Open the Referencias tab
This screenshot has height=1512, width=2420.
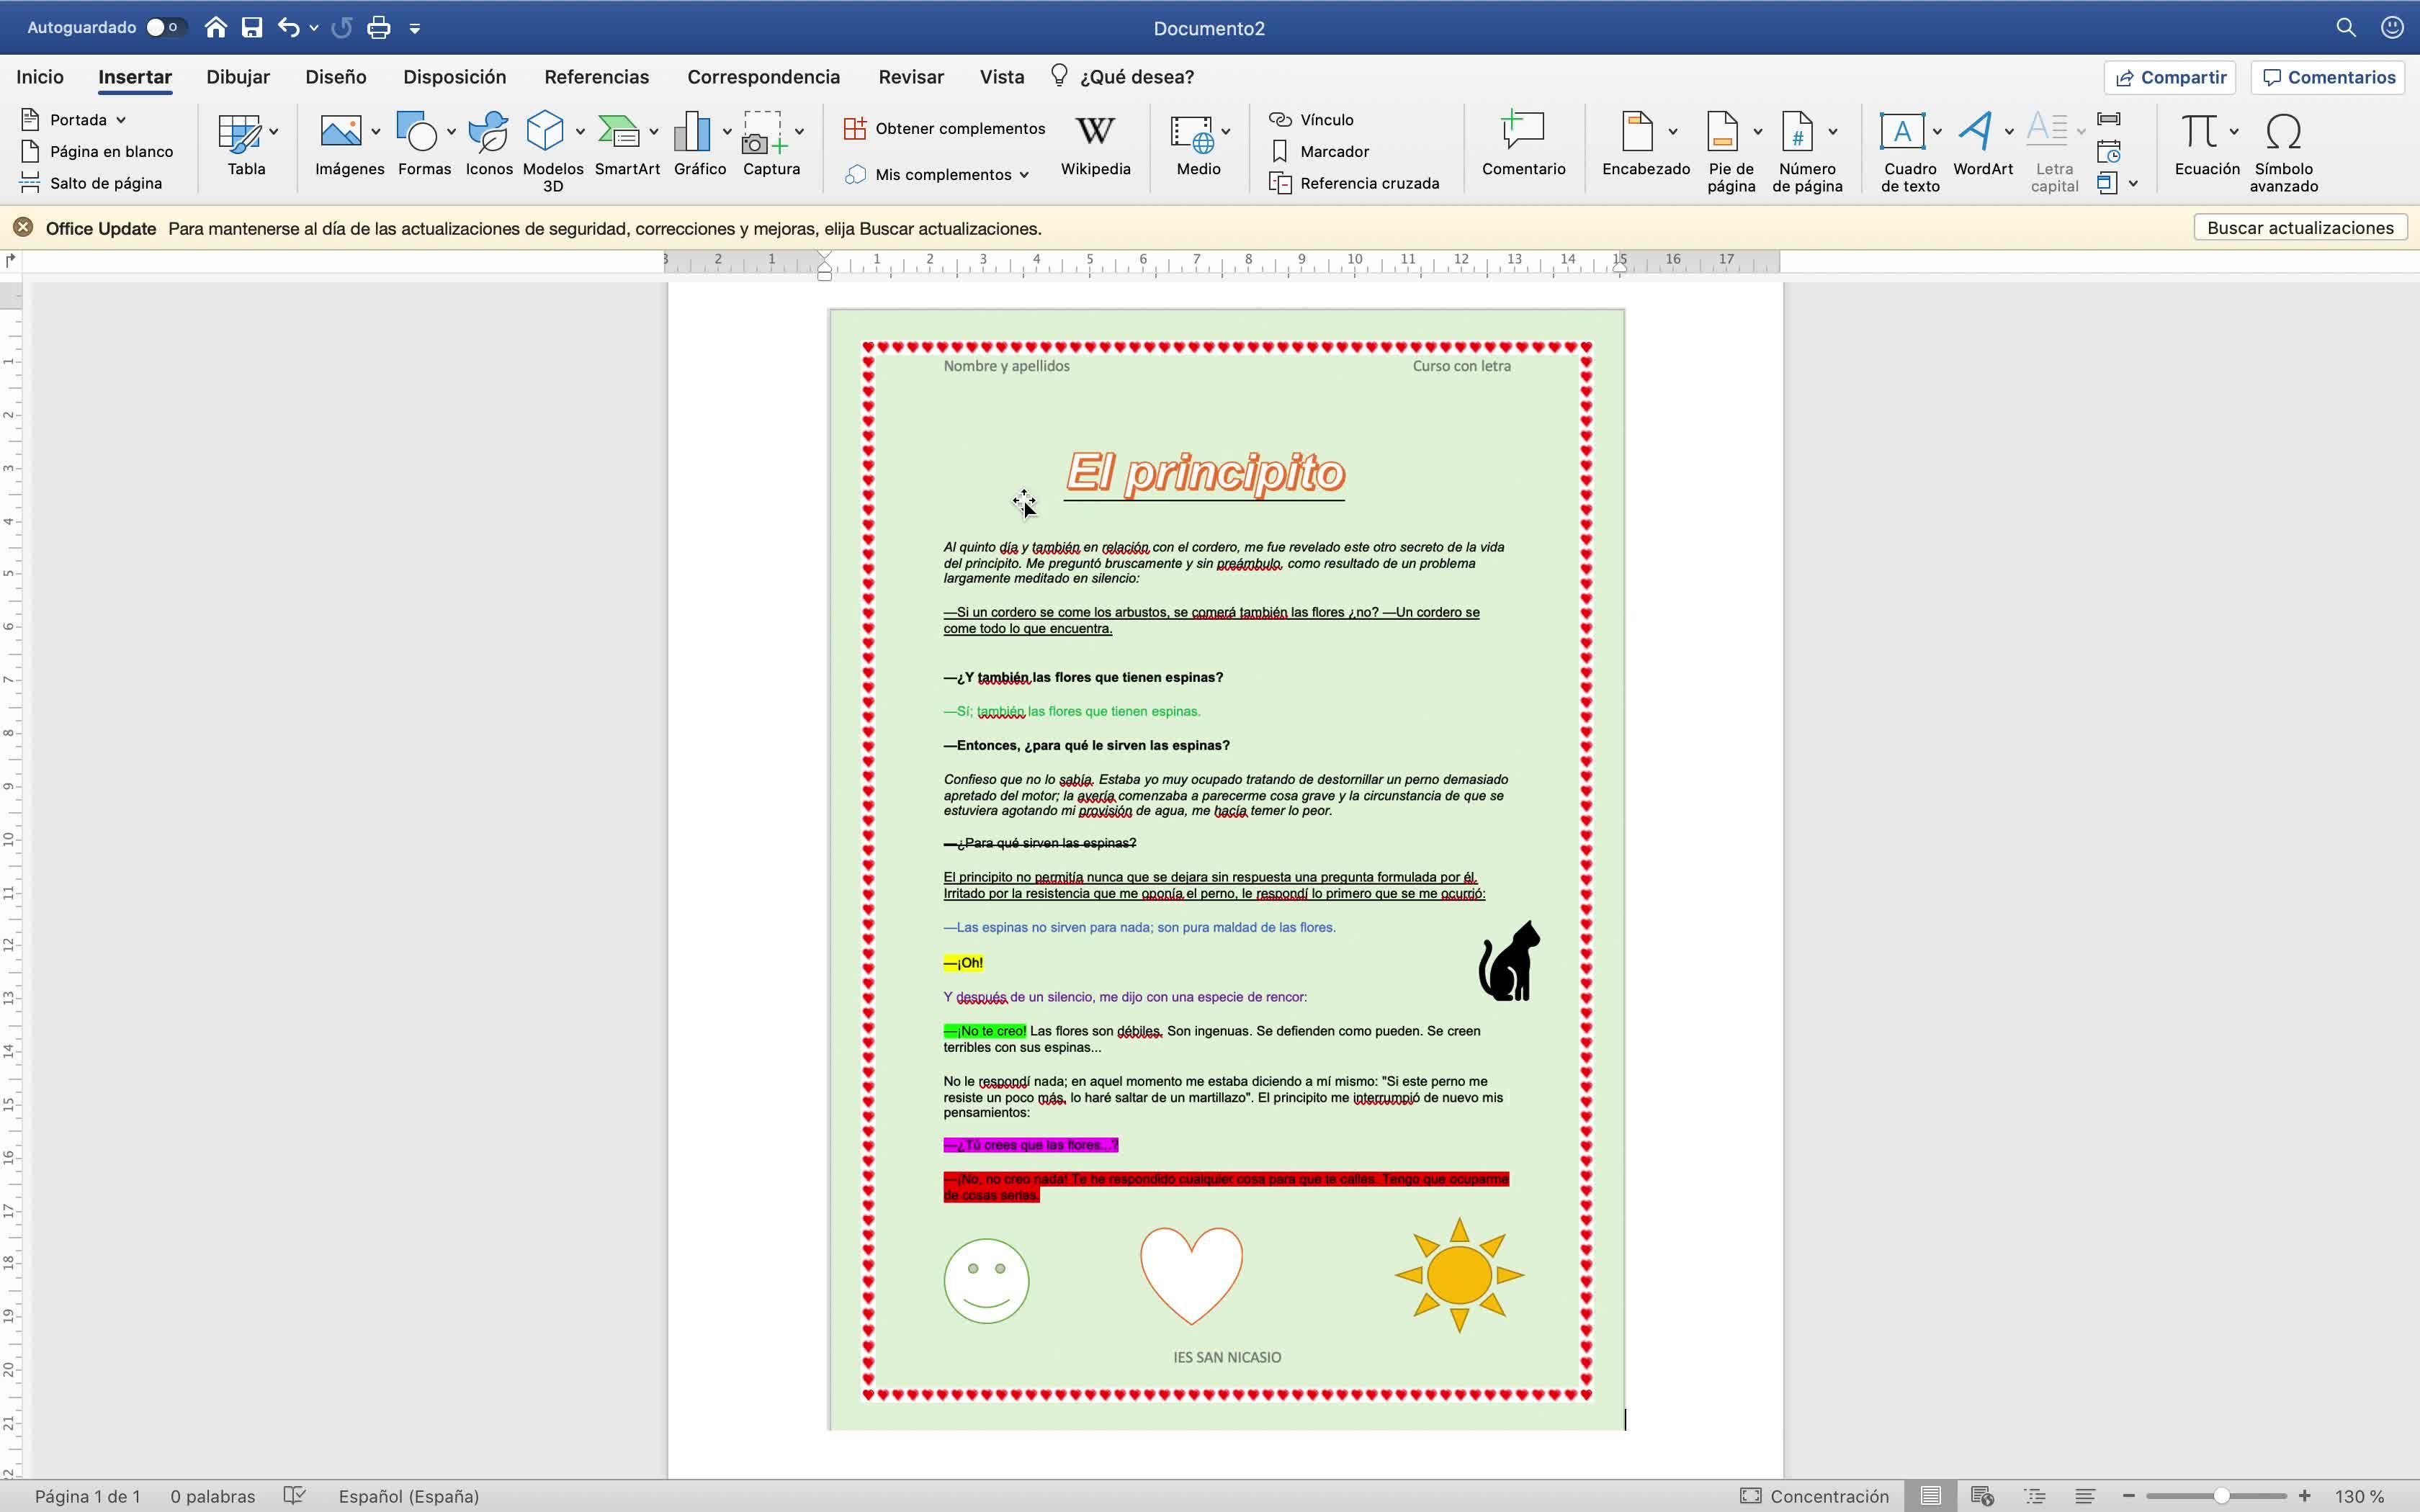pyautogui.click(x=596, y=77)
